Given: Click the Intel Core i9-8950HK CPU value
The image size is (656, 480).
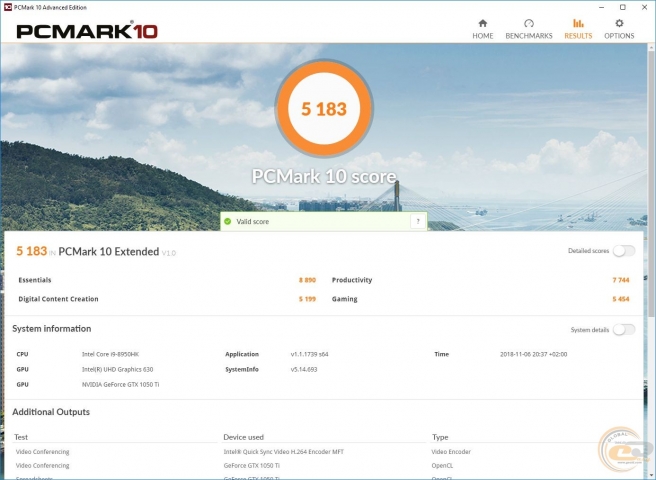Looking at the screenshot, I should [110, 354].
